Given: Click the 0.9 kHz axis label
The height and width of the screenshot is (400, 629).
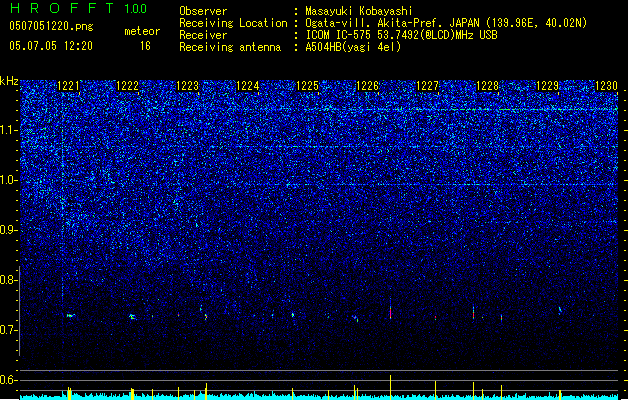Looking at the screenshot, I should 9,230.
